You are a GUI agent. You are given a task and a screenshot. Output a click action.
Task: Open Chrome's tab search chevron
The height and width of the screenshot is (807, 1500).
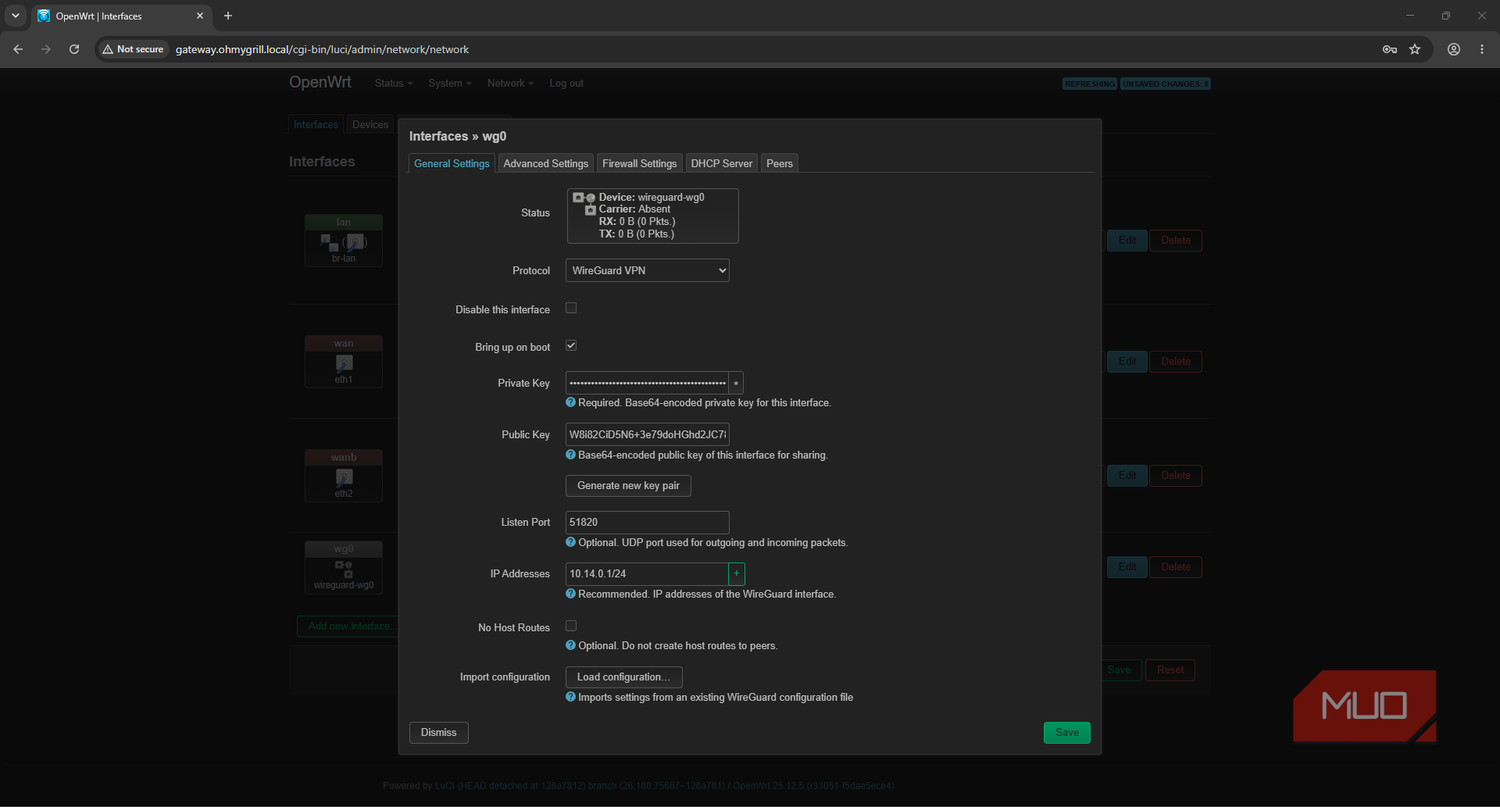point(16,16)
